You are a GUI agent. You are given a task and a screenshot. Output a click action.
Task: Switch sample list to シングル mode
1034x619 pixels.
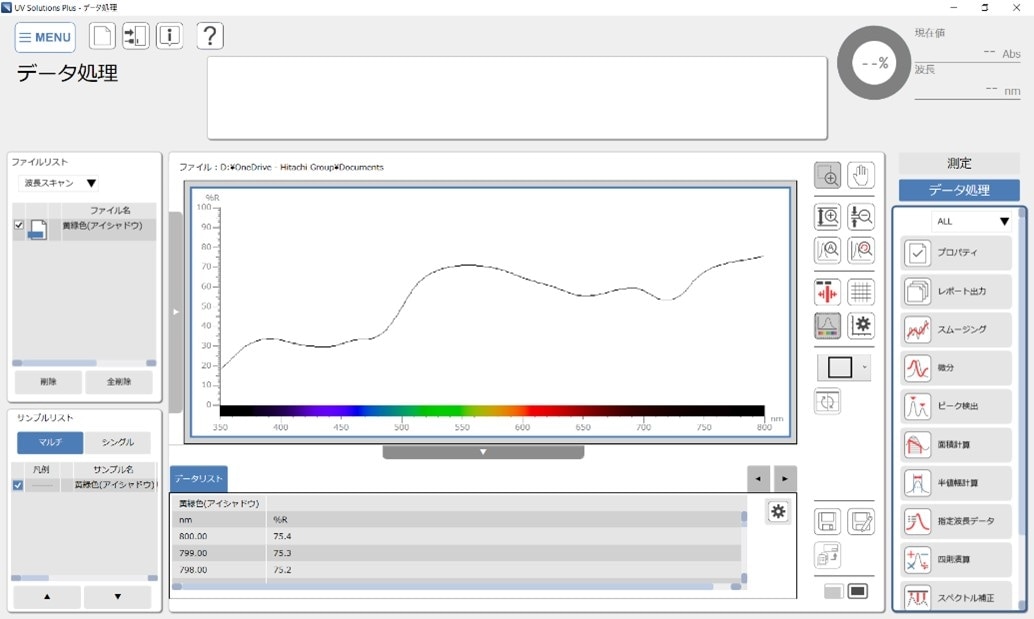[117, 442]
